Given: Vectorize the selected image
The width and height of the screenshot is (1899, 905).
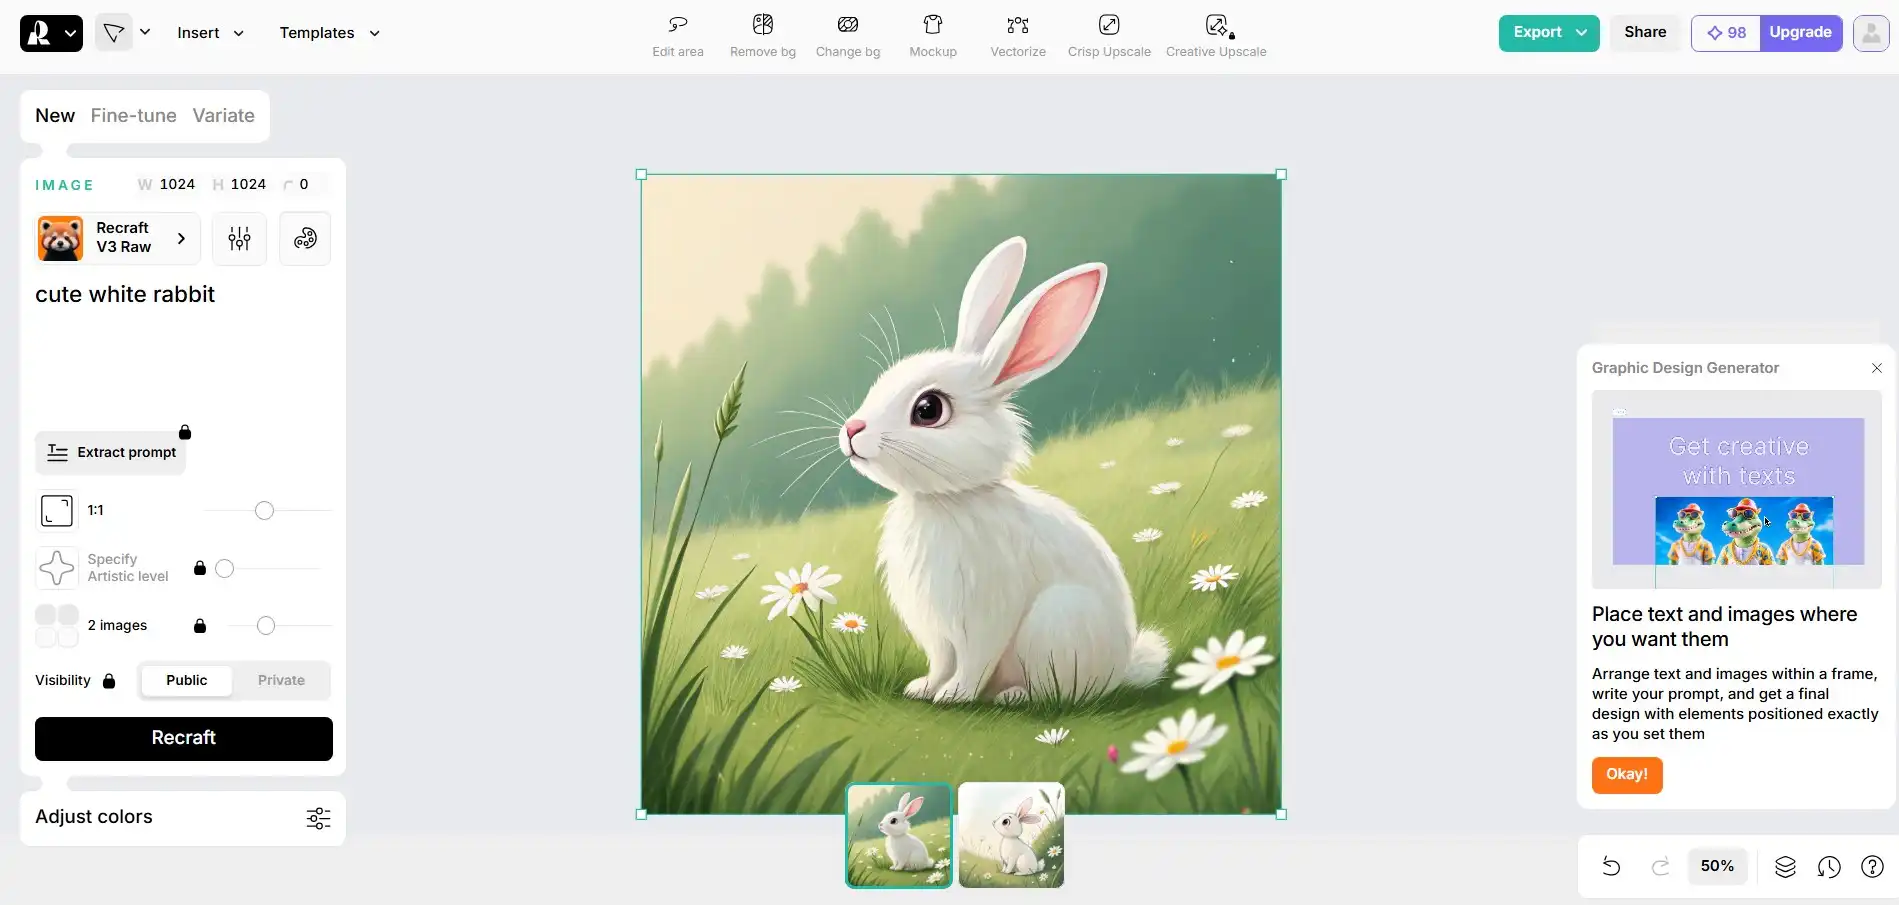Looking at the screenshot, I should (1017, 36).
